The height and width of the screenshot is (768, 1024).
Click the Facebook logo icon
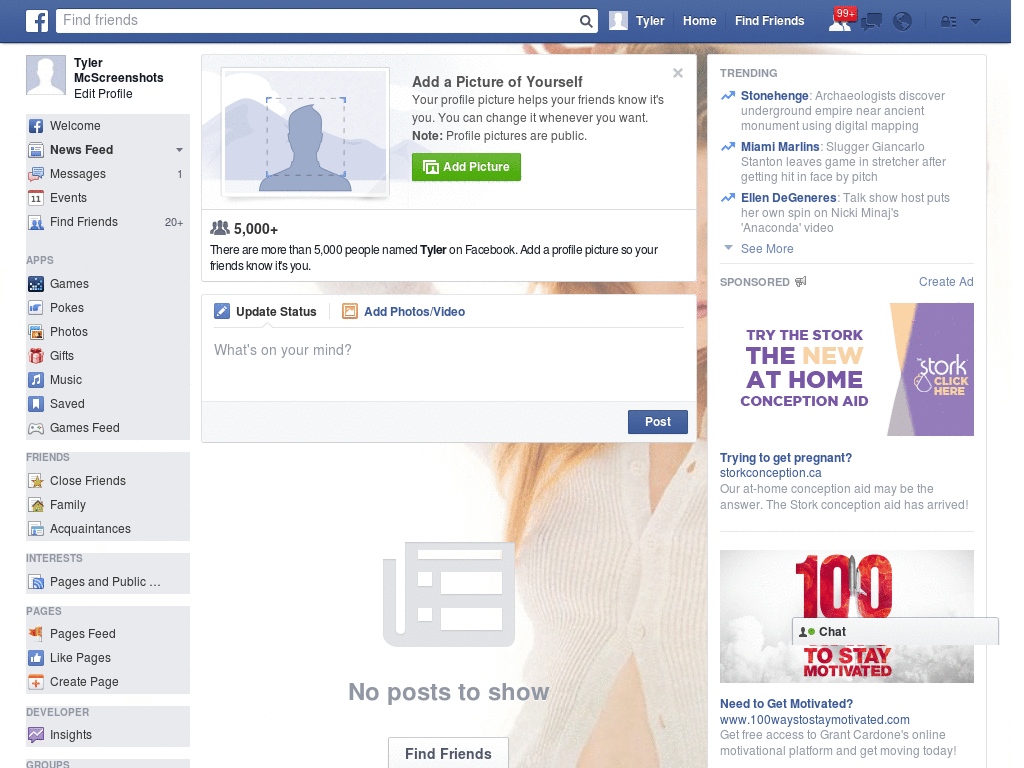point(37,21)
